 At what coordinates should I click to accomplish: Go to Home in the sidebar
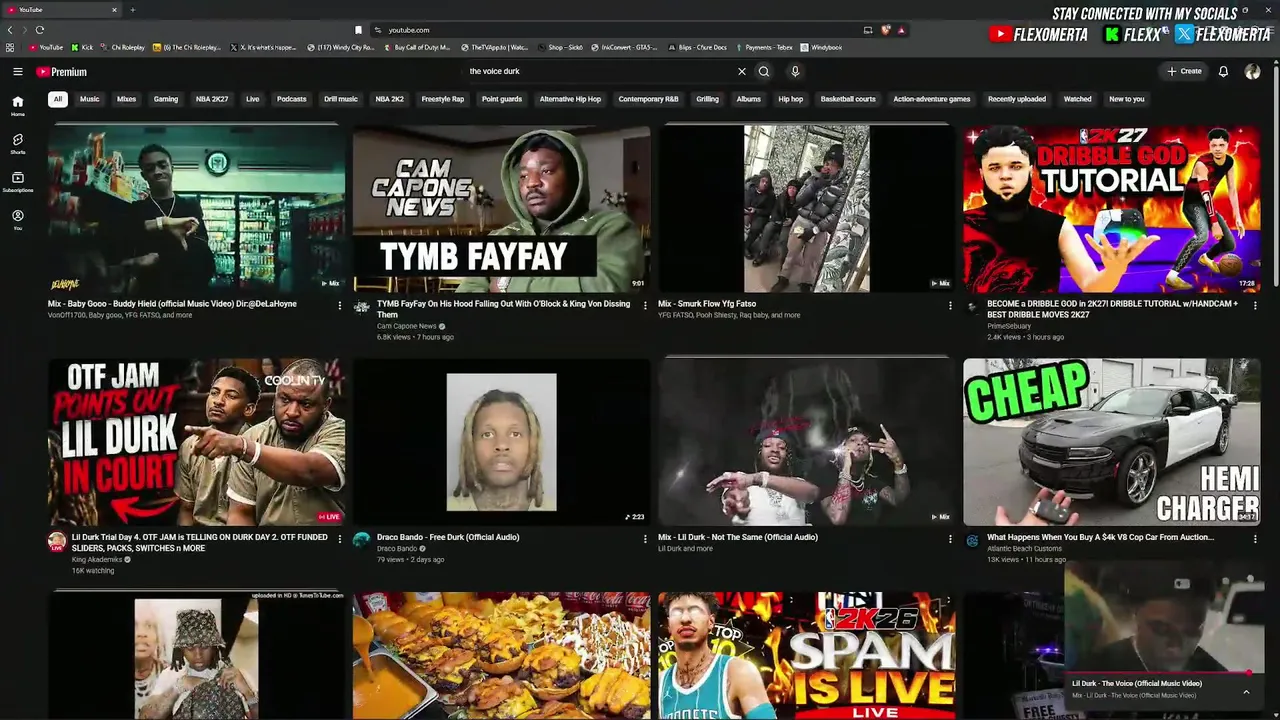coord(17,106)
